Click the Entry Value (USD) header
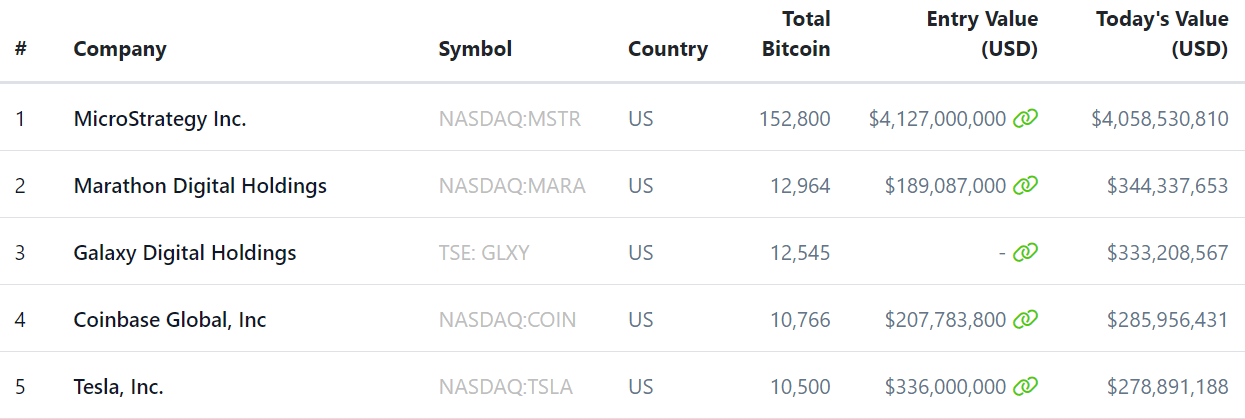 pyautogui.click(x=982, y=34)
